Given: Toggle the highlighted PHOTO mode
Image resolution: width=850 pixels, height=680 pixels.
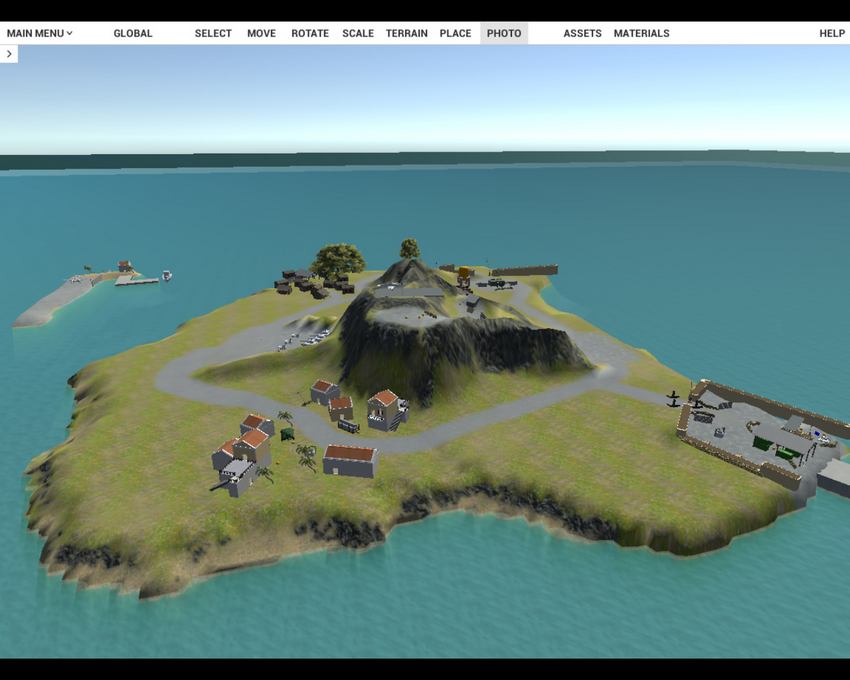Looking at the screenshot, I should click(504, 33).
